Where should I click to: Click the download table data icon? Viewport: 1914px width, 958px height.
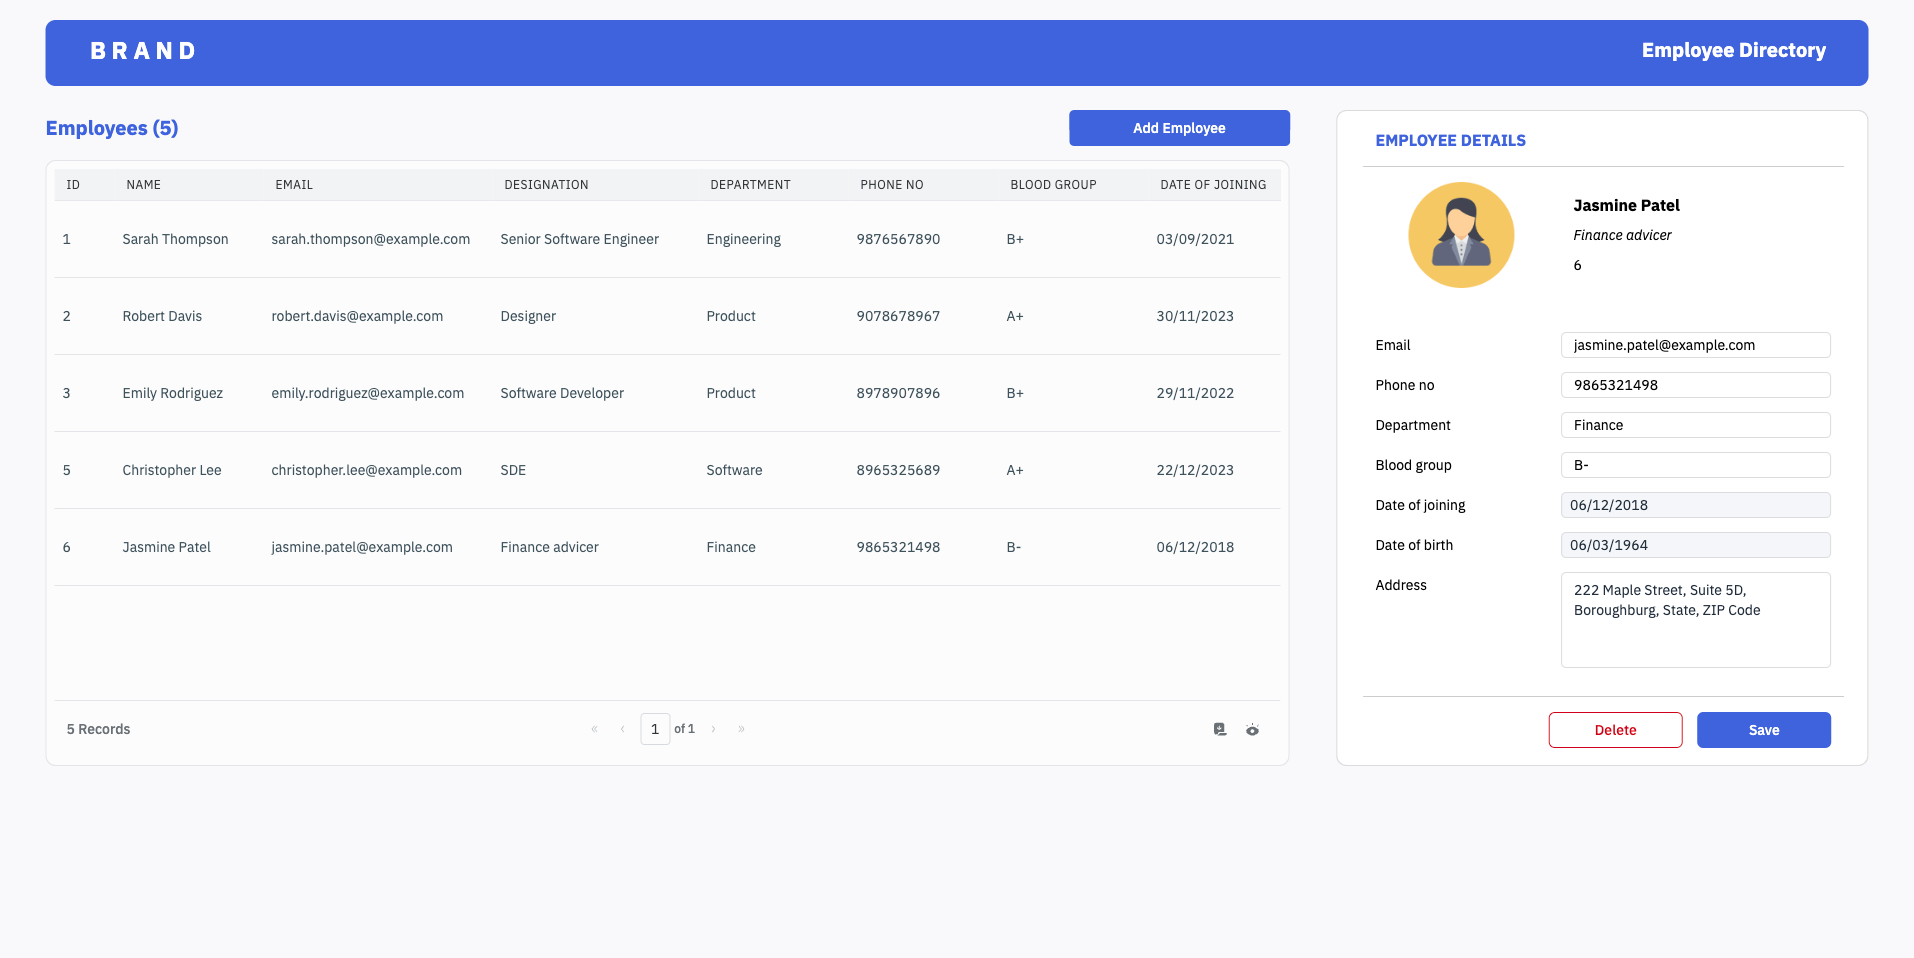pos(1219,730)
